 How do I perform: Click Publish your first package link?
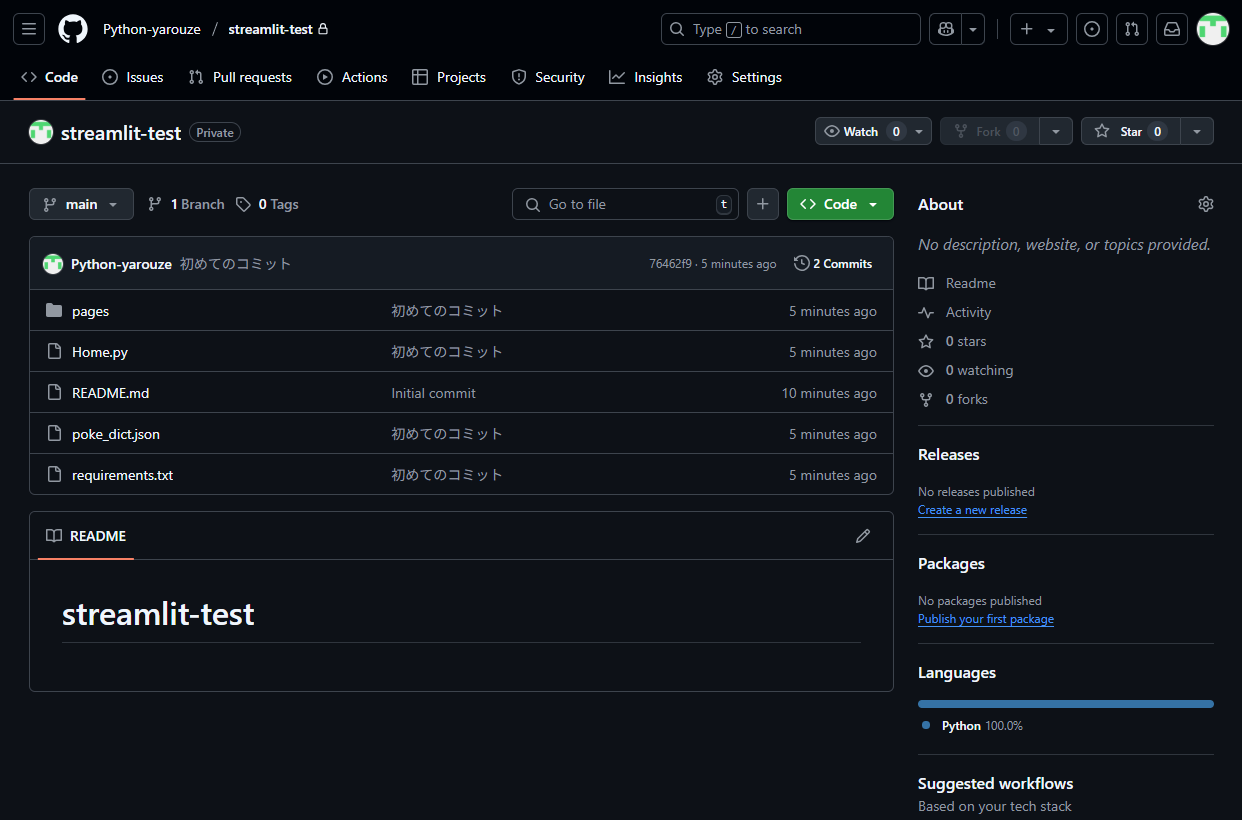coord(986,619)
